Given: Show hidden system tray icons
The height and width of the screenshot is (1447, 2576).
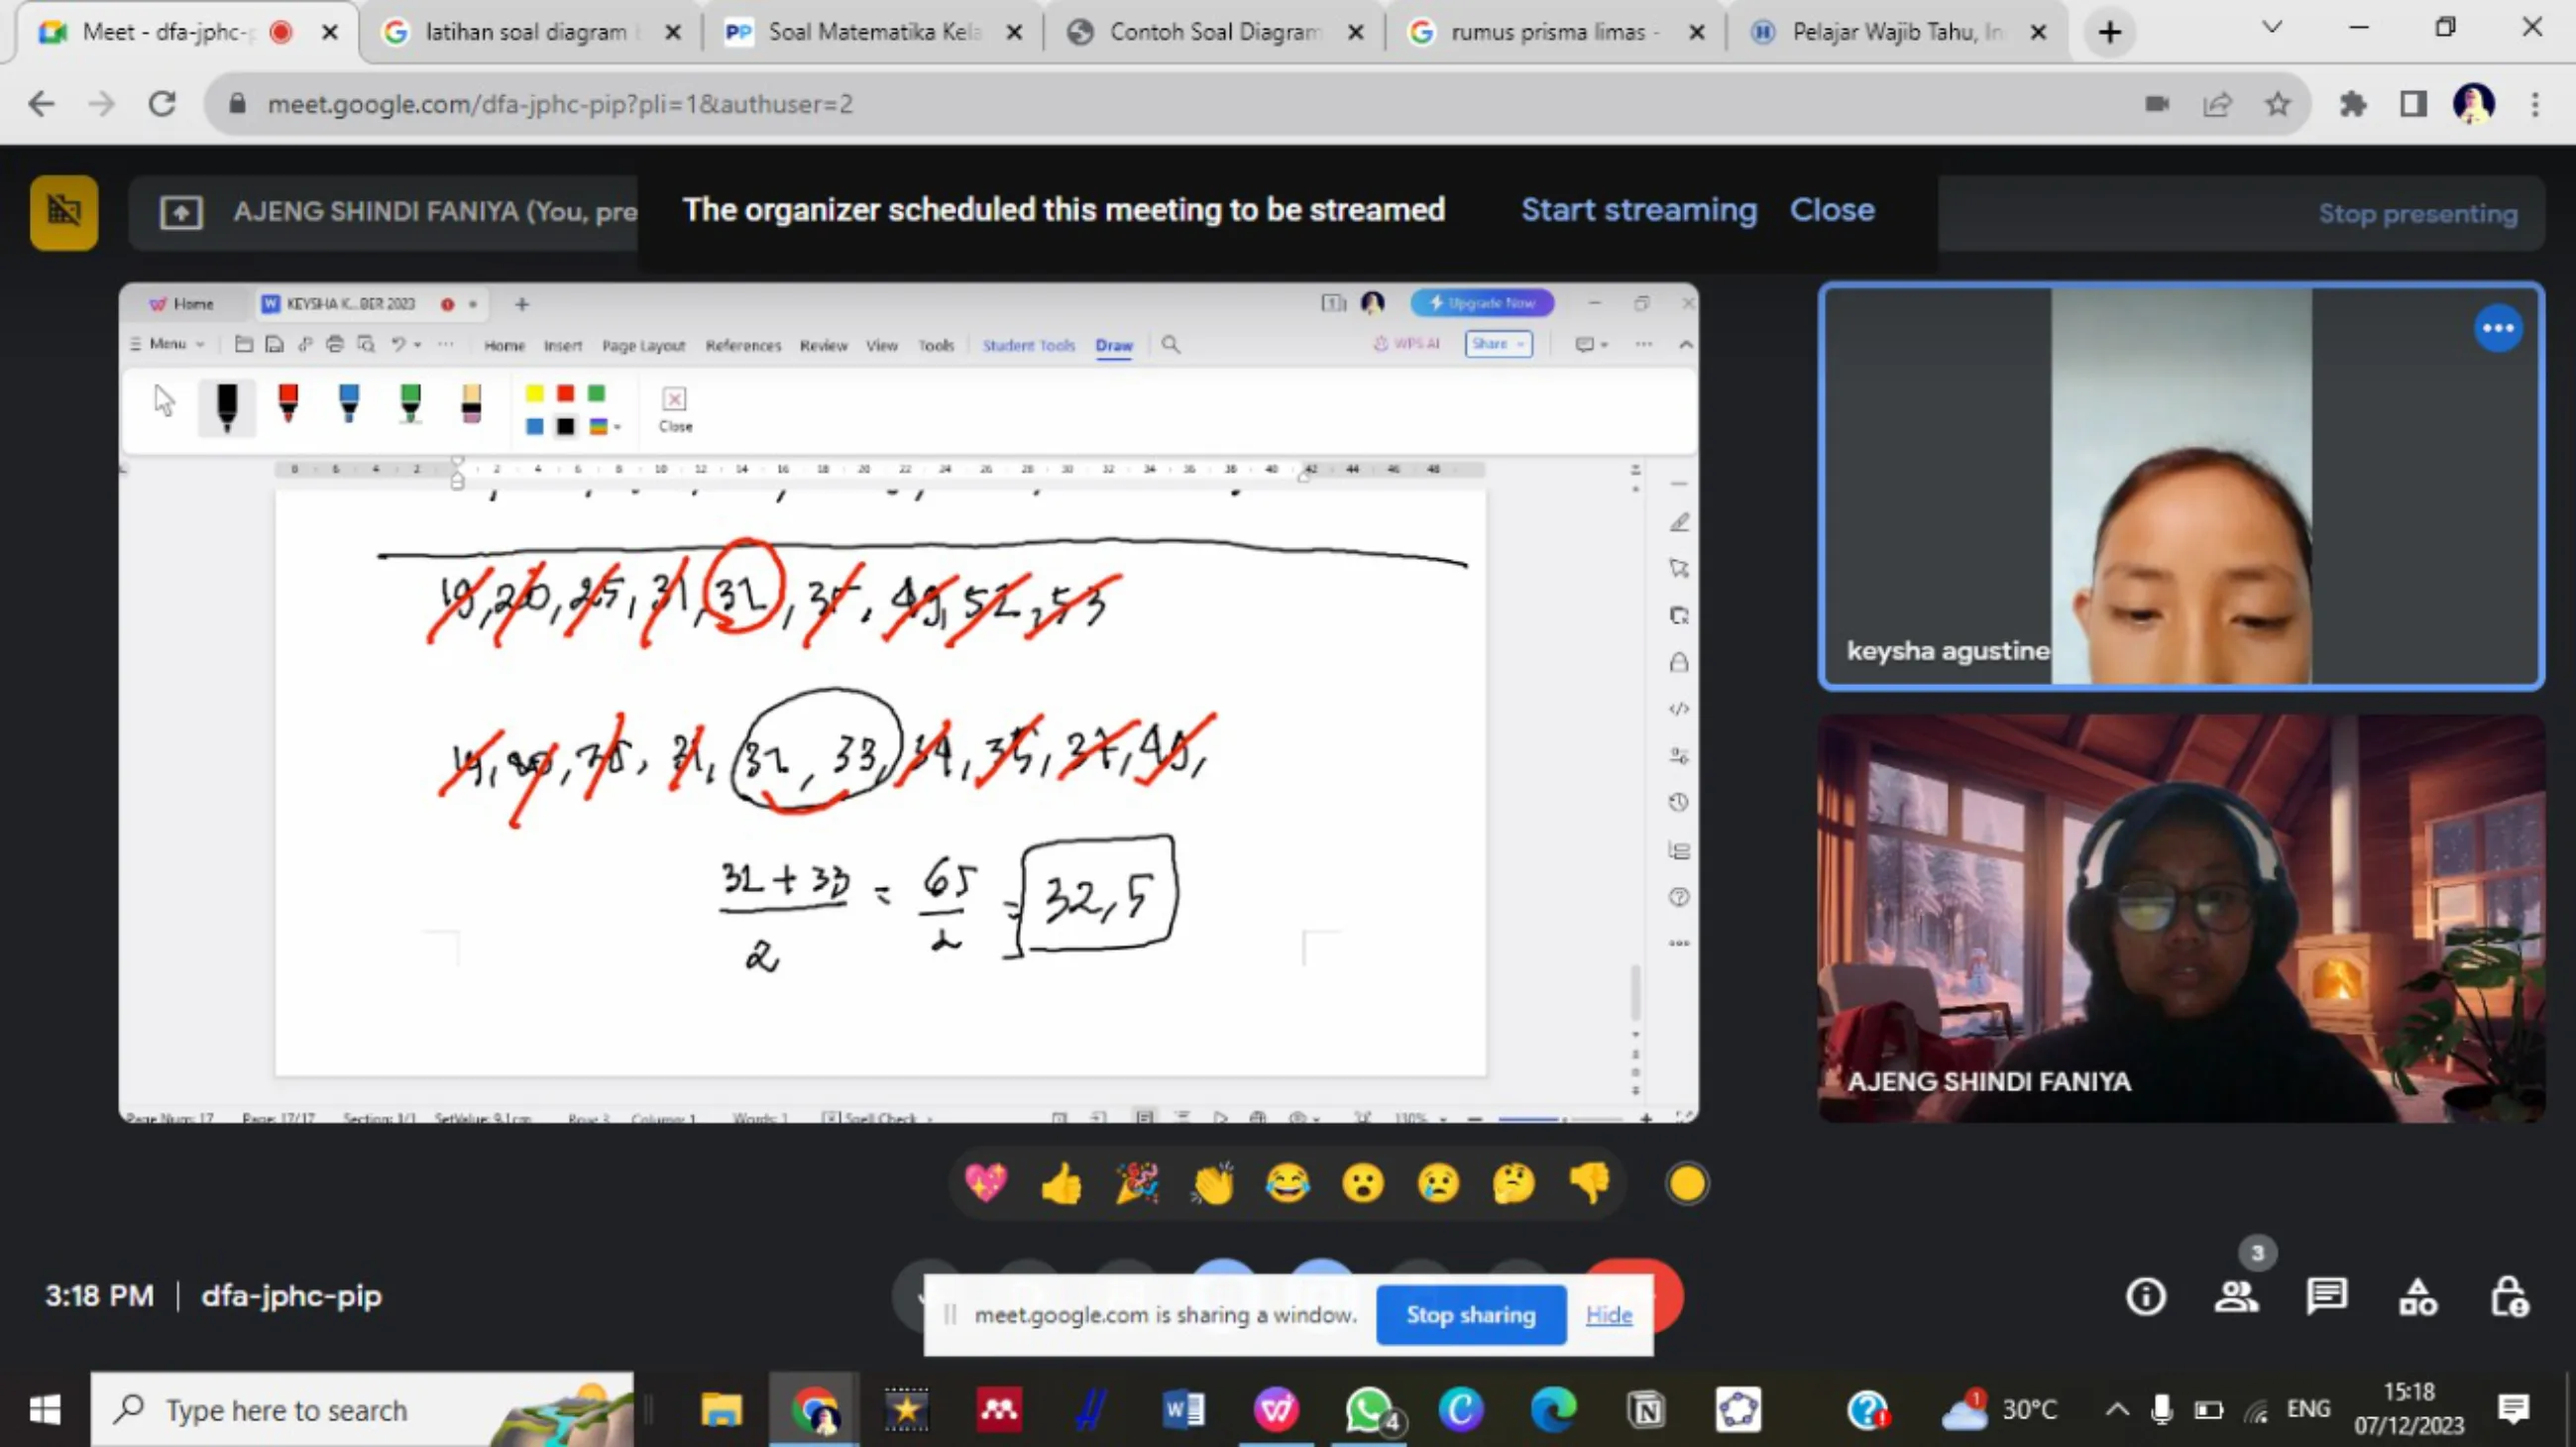Looking at the screenshot, I should tap(2116, 1410).
